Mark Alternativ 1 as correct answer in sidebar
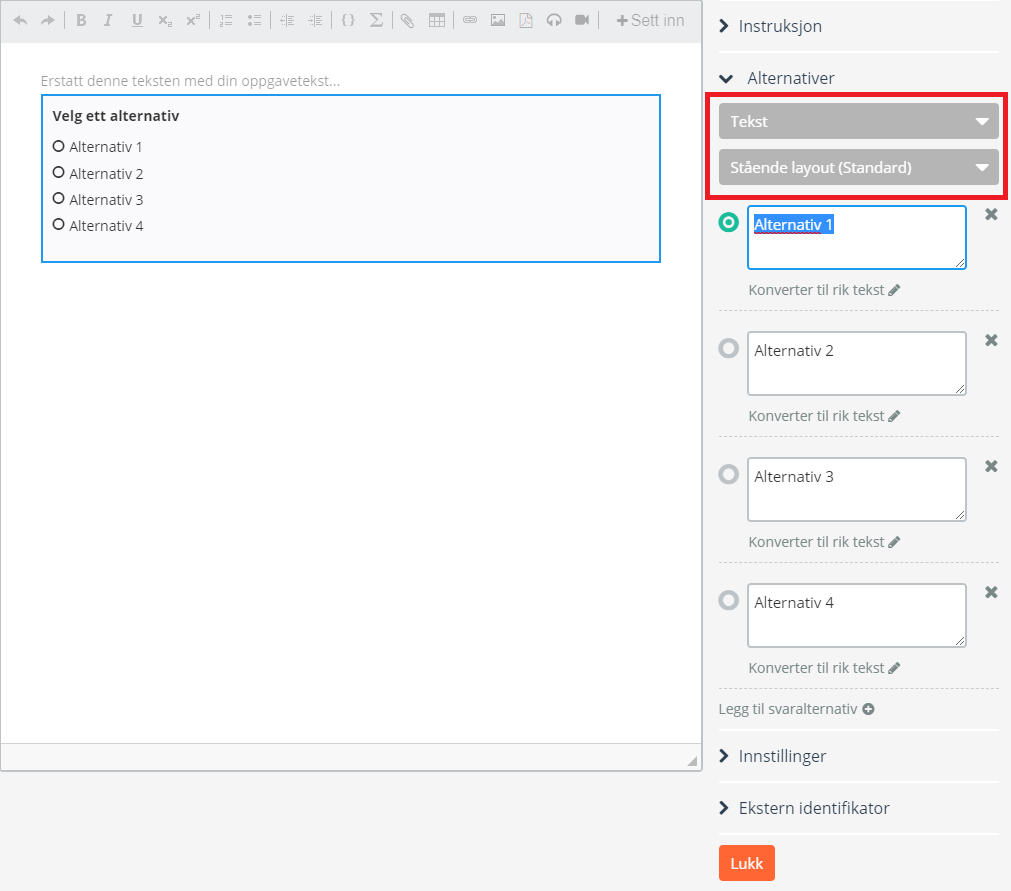 click(729, 222)
